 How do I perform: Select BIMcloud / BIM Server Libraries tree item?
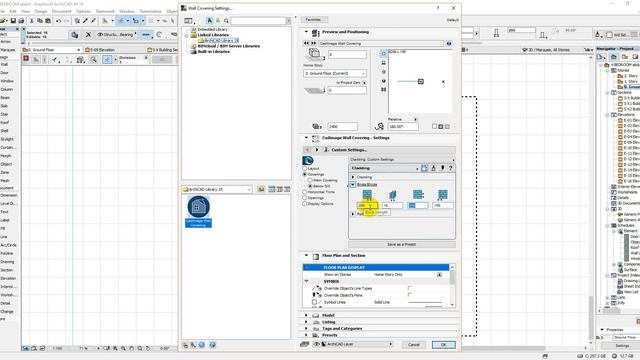point(229,46)
